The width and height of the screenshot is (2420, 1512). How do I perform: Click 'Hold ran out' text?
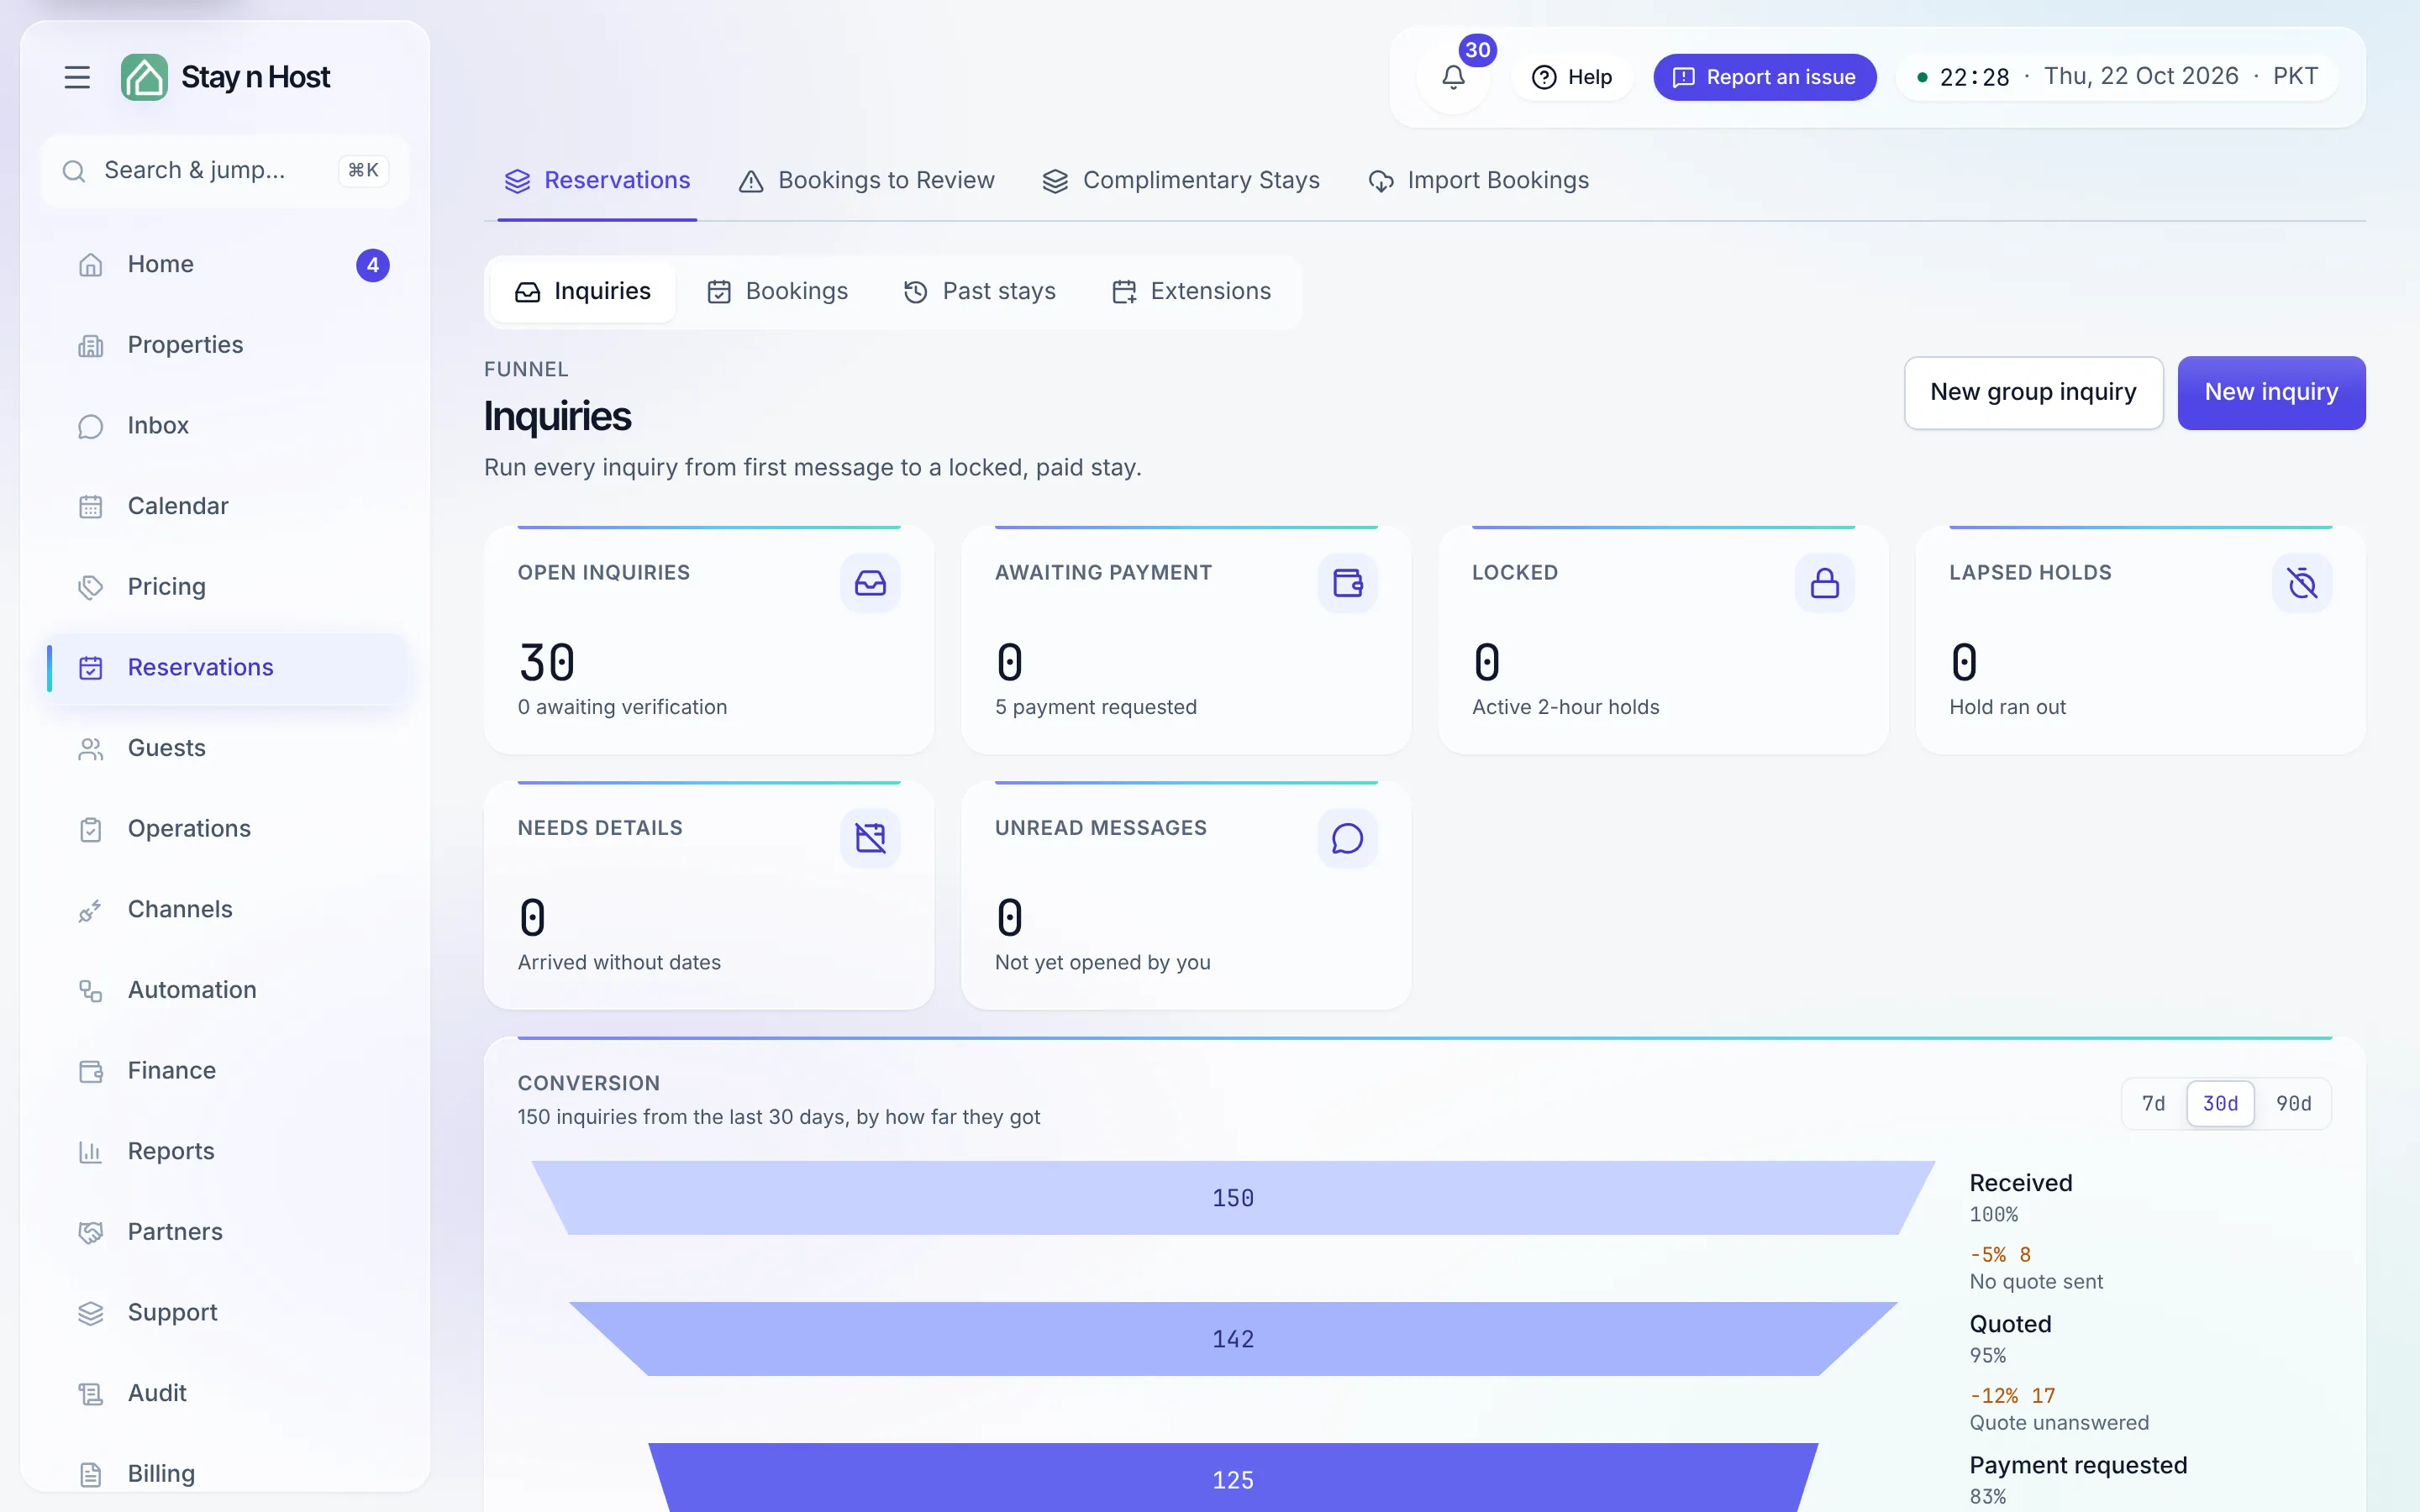[x=2007, y=707]
